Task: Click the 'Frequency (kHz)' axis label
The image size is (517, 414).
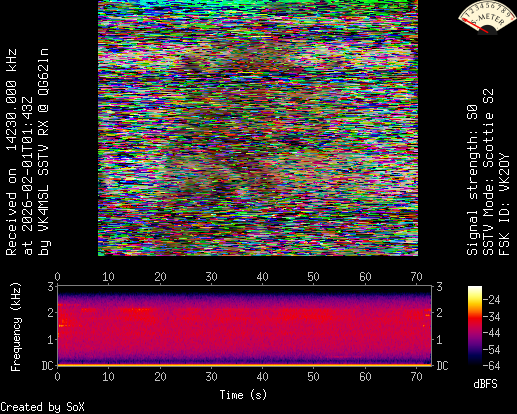Action: pos(15,327)
